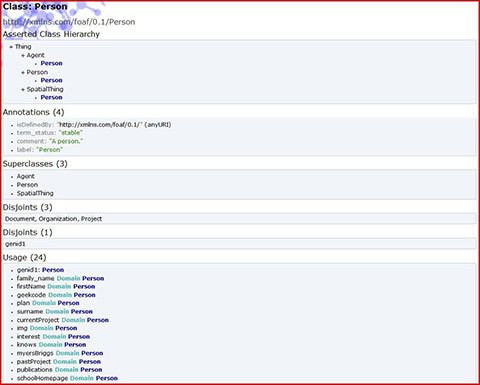The image size is (480, 385).
Task: Click the Class: Person page title
Action: (35, 6)
